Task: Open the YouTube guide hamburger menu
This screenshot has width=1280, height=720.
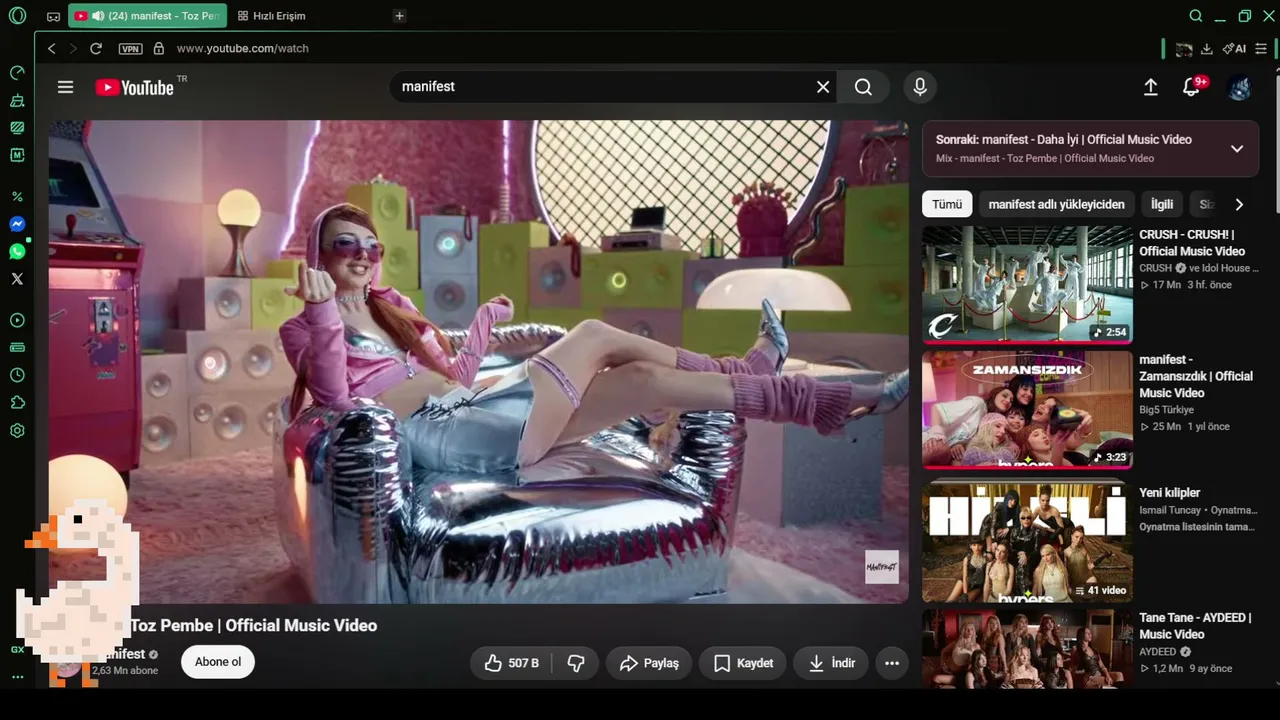Action: 66,87
